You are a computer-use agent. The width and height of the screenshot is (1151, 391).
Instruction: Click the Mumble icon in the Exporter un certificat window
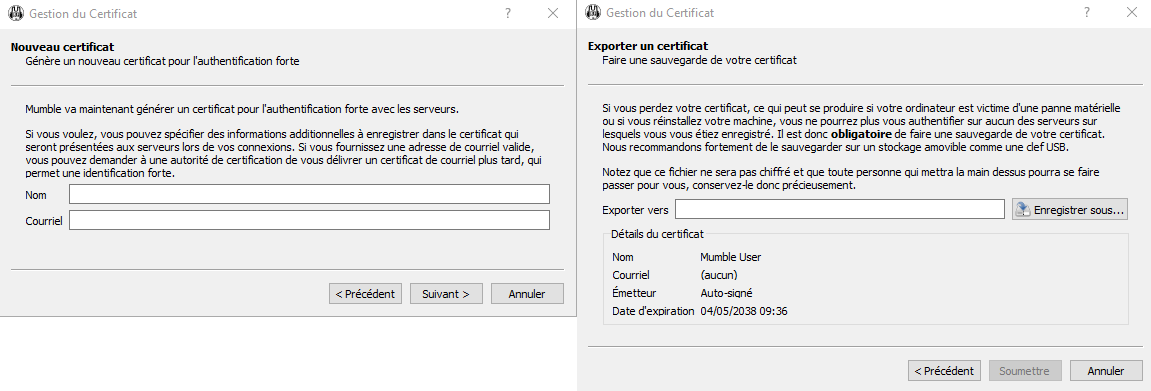(x=592, y=13)
